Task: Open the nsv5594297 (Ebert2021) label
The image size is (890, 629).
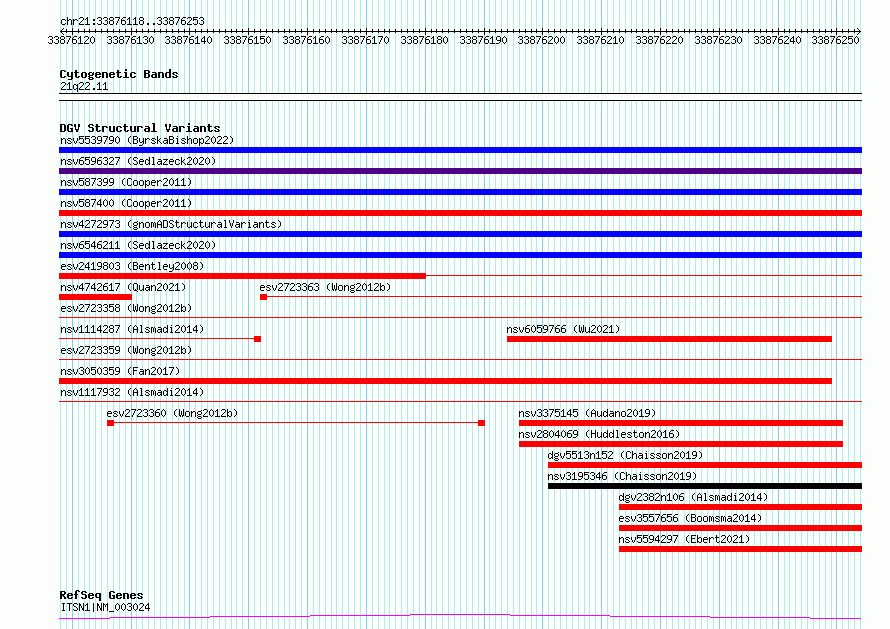Action: (684, 539)
